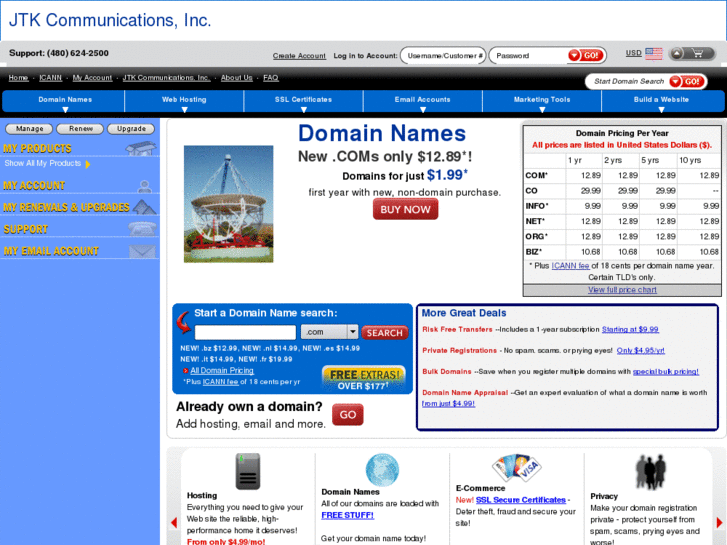The height and width of the screenshot is (545, 727).
Task: Click the US flag currency icon
Action: 654,54
